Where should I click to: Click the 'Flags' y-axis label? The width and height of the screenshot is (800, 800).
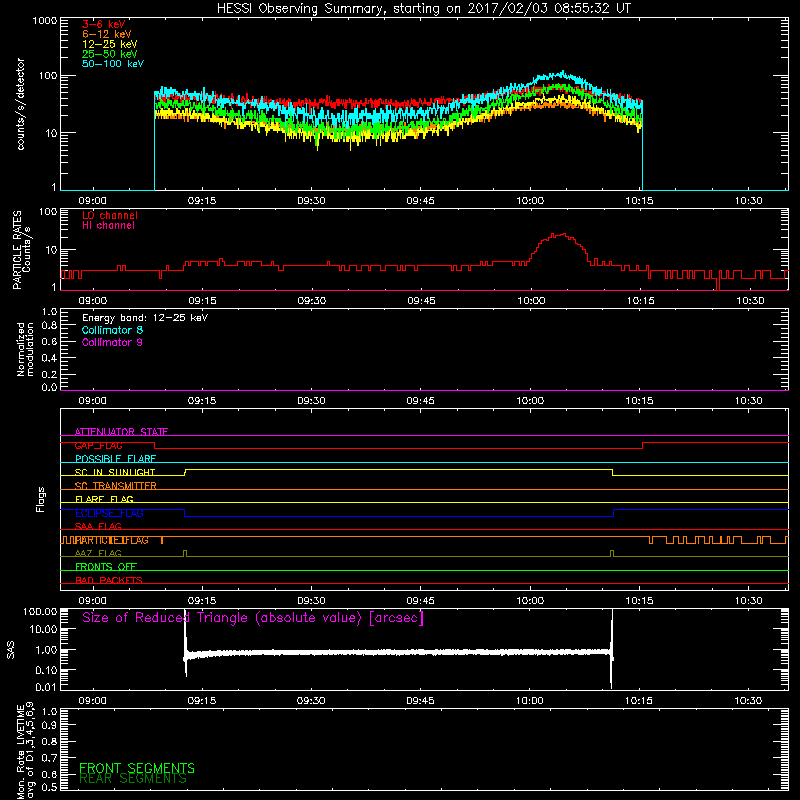(x=41, y=499)
